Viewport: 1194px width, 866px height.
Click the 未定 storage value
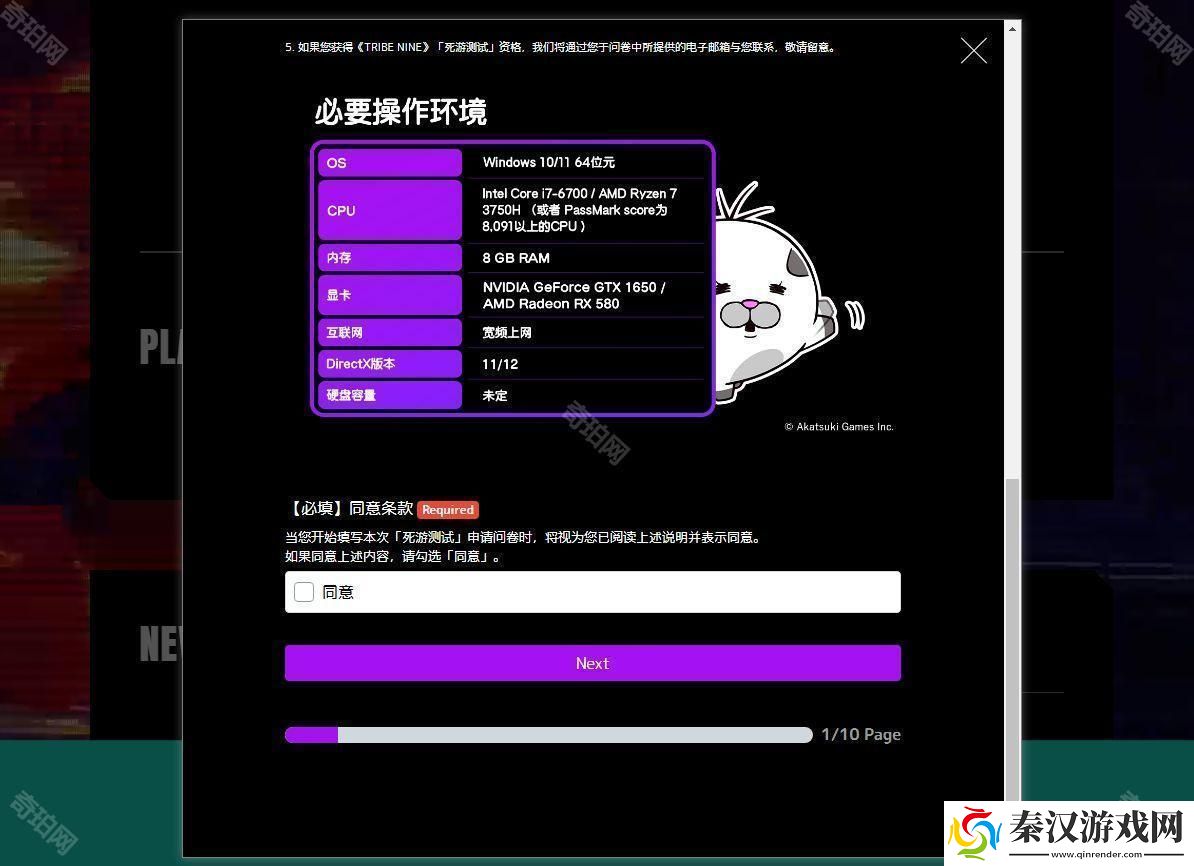tap(495, 395)
